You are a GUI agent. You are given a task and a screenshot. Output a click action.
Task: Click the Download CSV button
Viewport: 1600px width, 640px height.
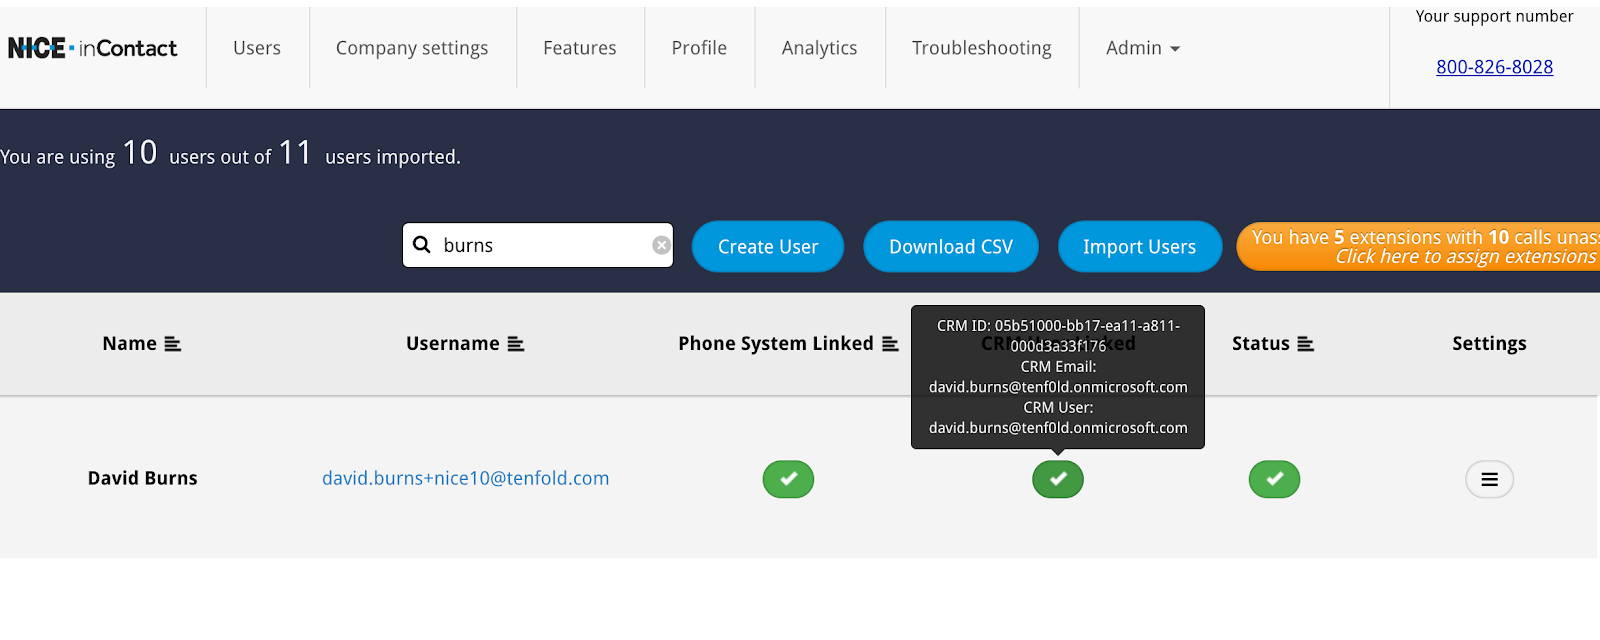pyautogui.click(x=951, y=246)
